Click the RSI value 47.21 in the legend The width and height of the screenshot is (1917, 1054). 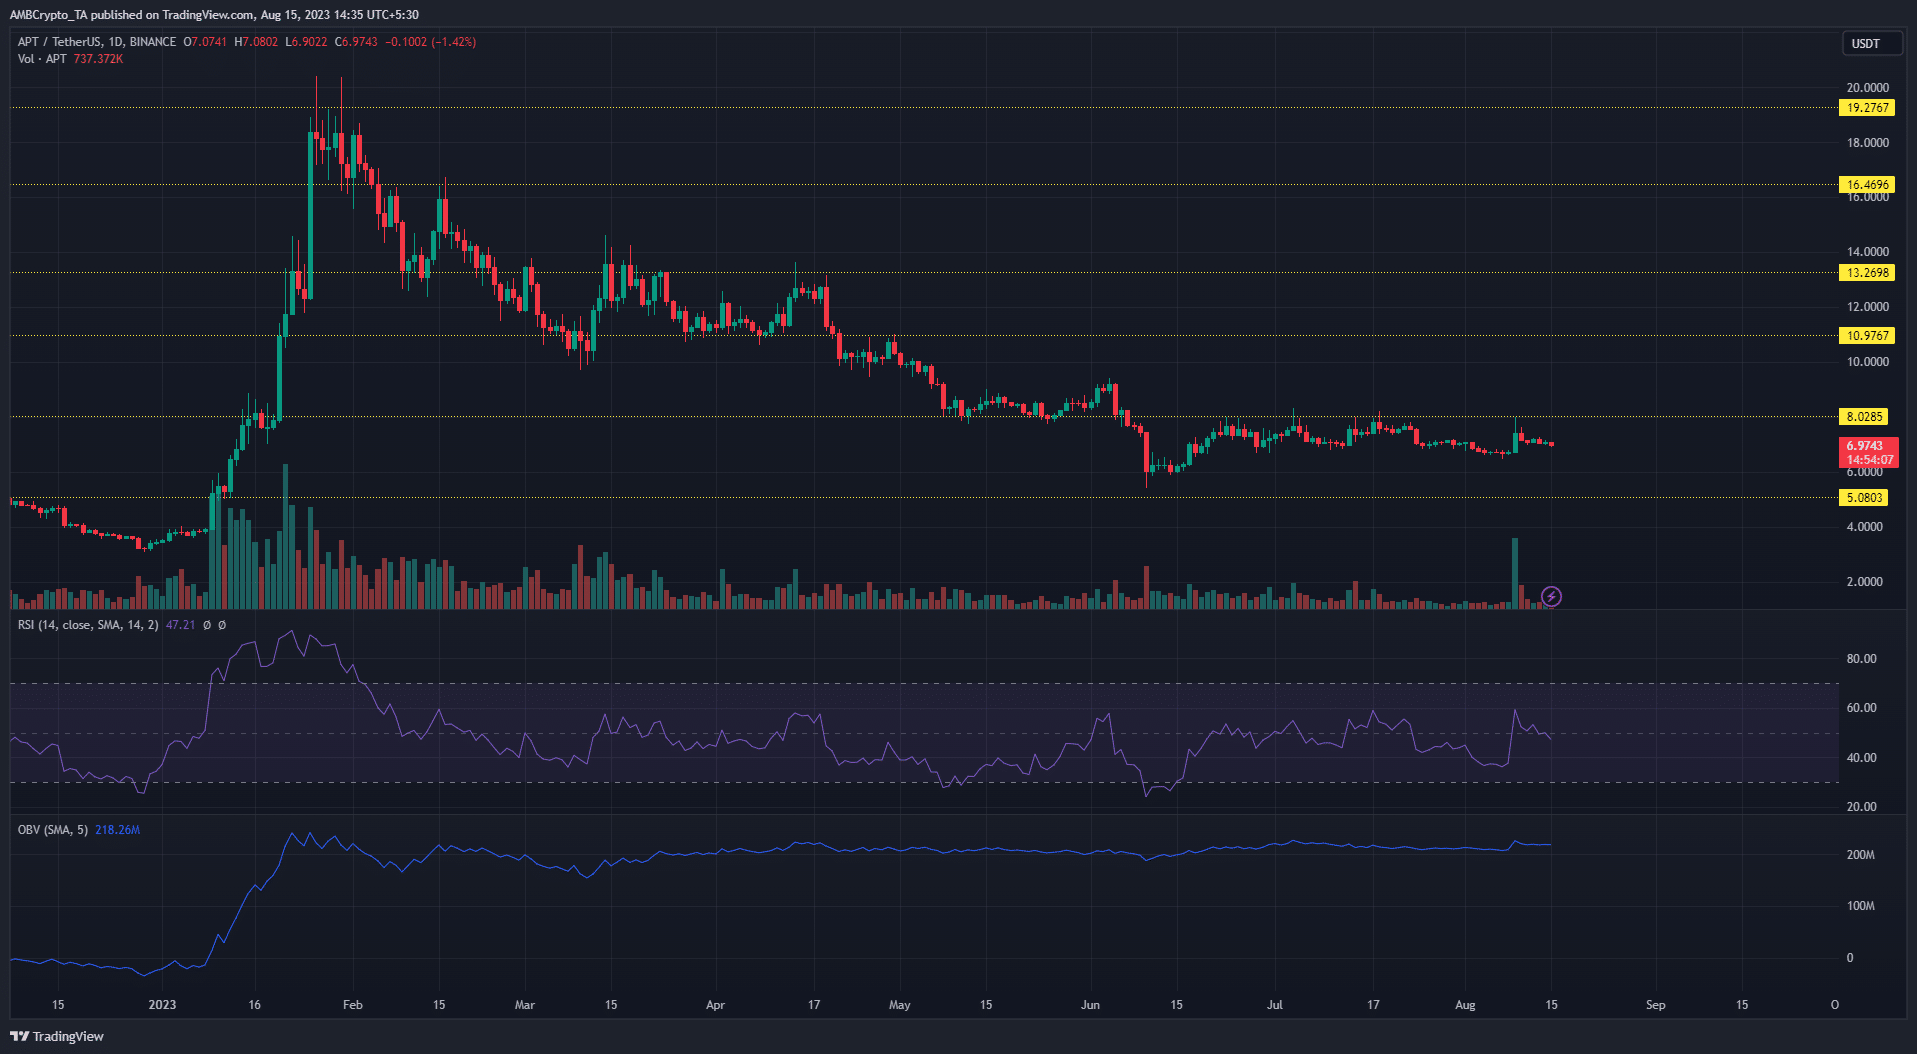click(x=180, y=625)
